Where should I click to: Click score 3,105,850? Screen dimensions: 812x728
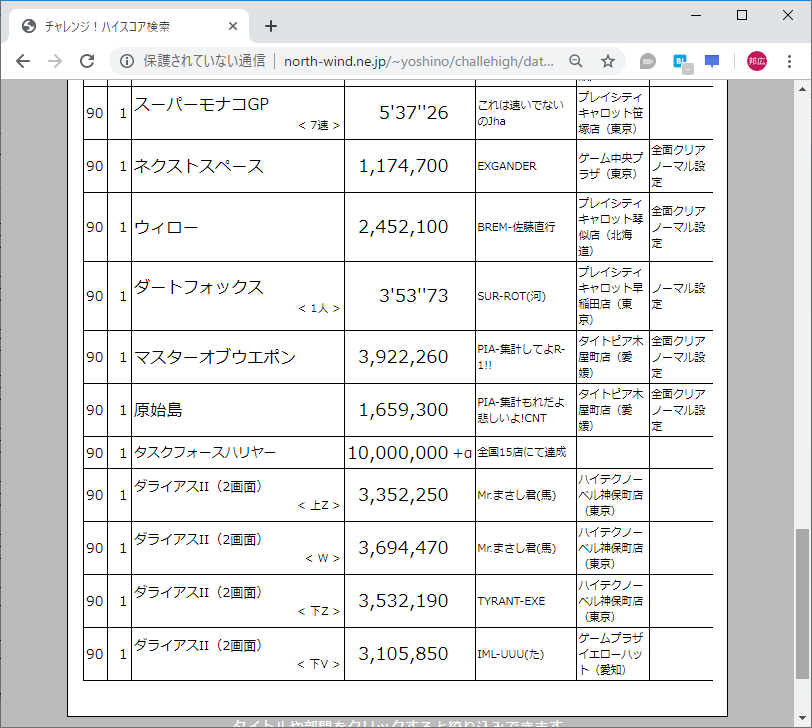[x=403, y=654]
